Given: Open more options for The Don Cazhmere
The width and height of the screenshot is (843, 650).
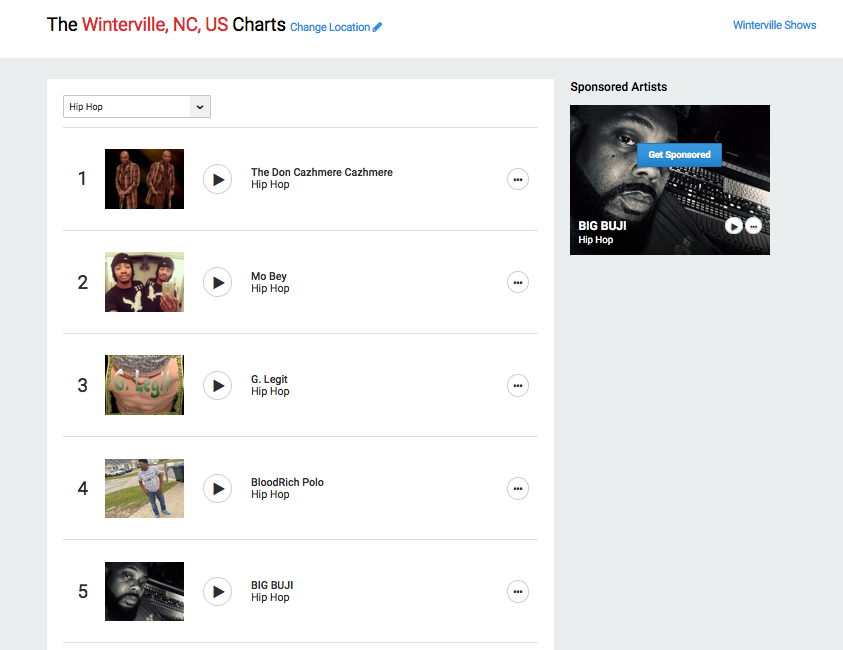Looking at the screenshot, I should (518, 180).
